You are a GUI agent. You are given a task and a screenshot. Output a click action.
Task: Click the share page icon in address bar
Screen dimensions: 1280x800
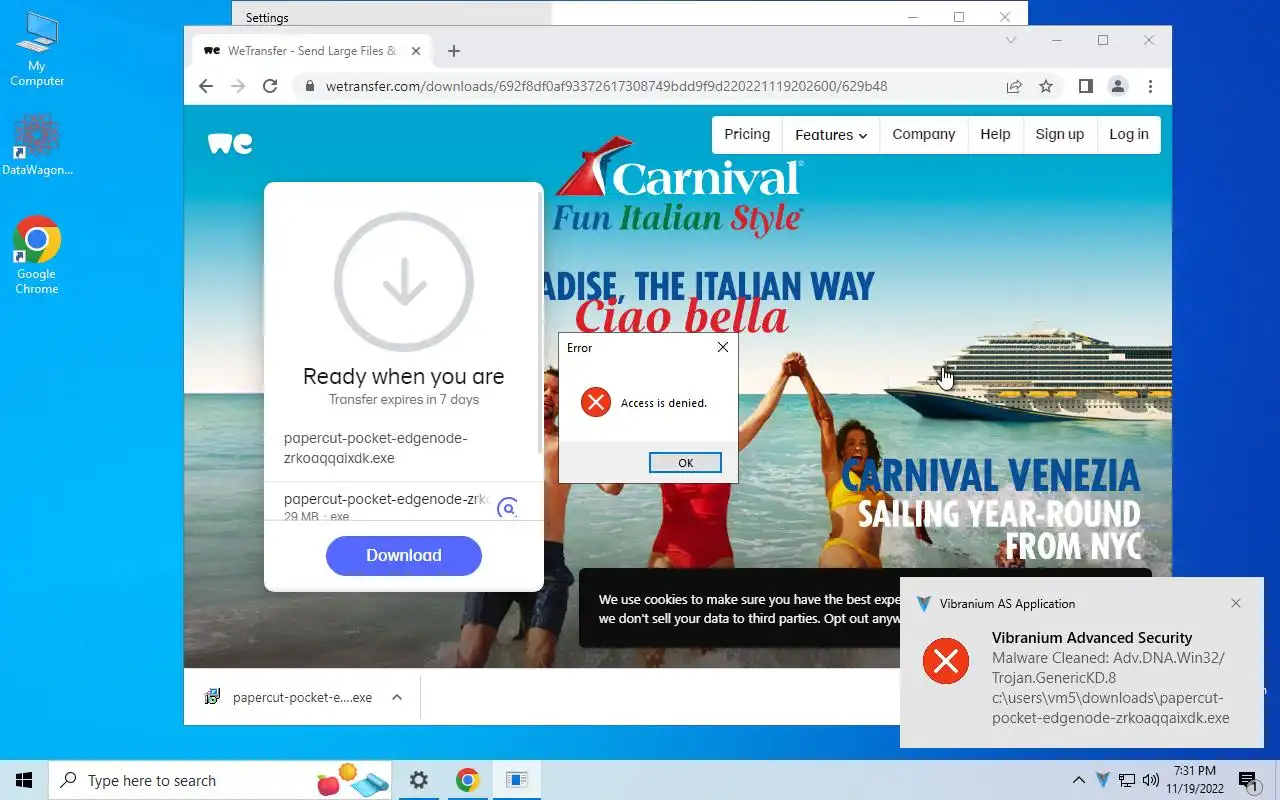point(1014,86)
